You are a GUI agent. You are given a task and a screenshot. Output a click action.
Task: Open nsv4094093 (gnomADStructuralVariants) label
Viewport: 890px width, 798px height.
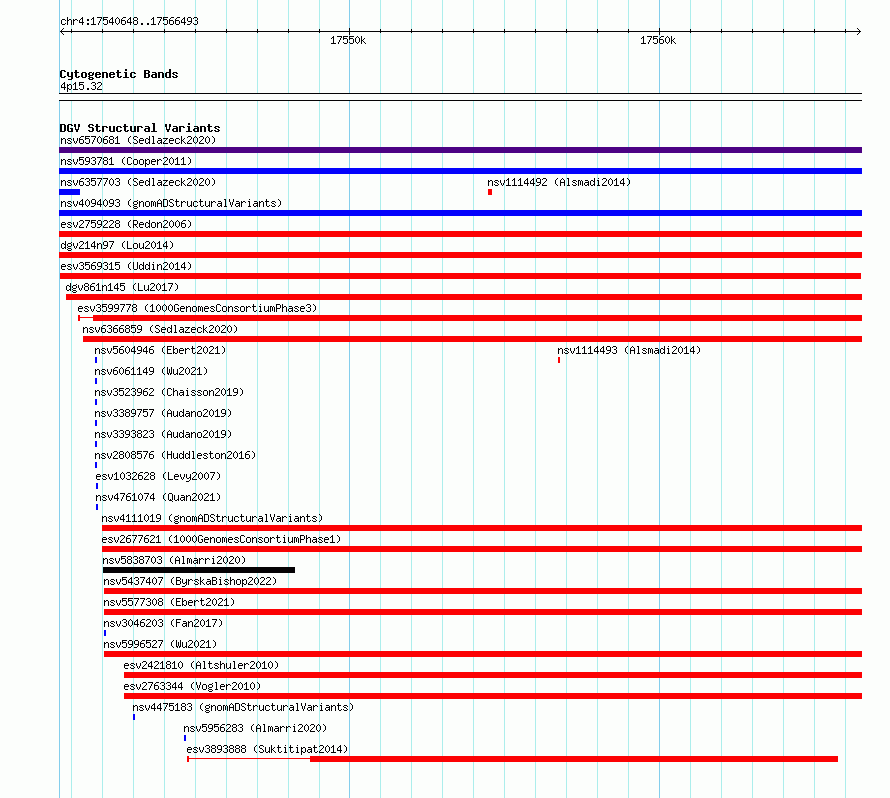tap(171, 203)
